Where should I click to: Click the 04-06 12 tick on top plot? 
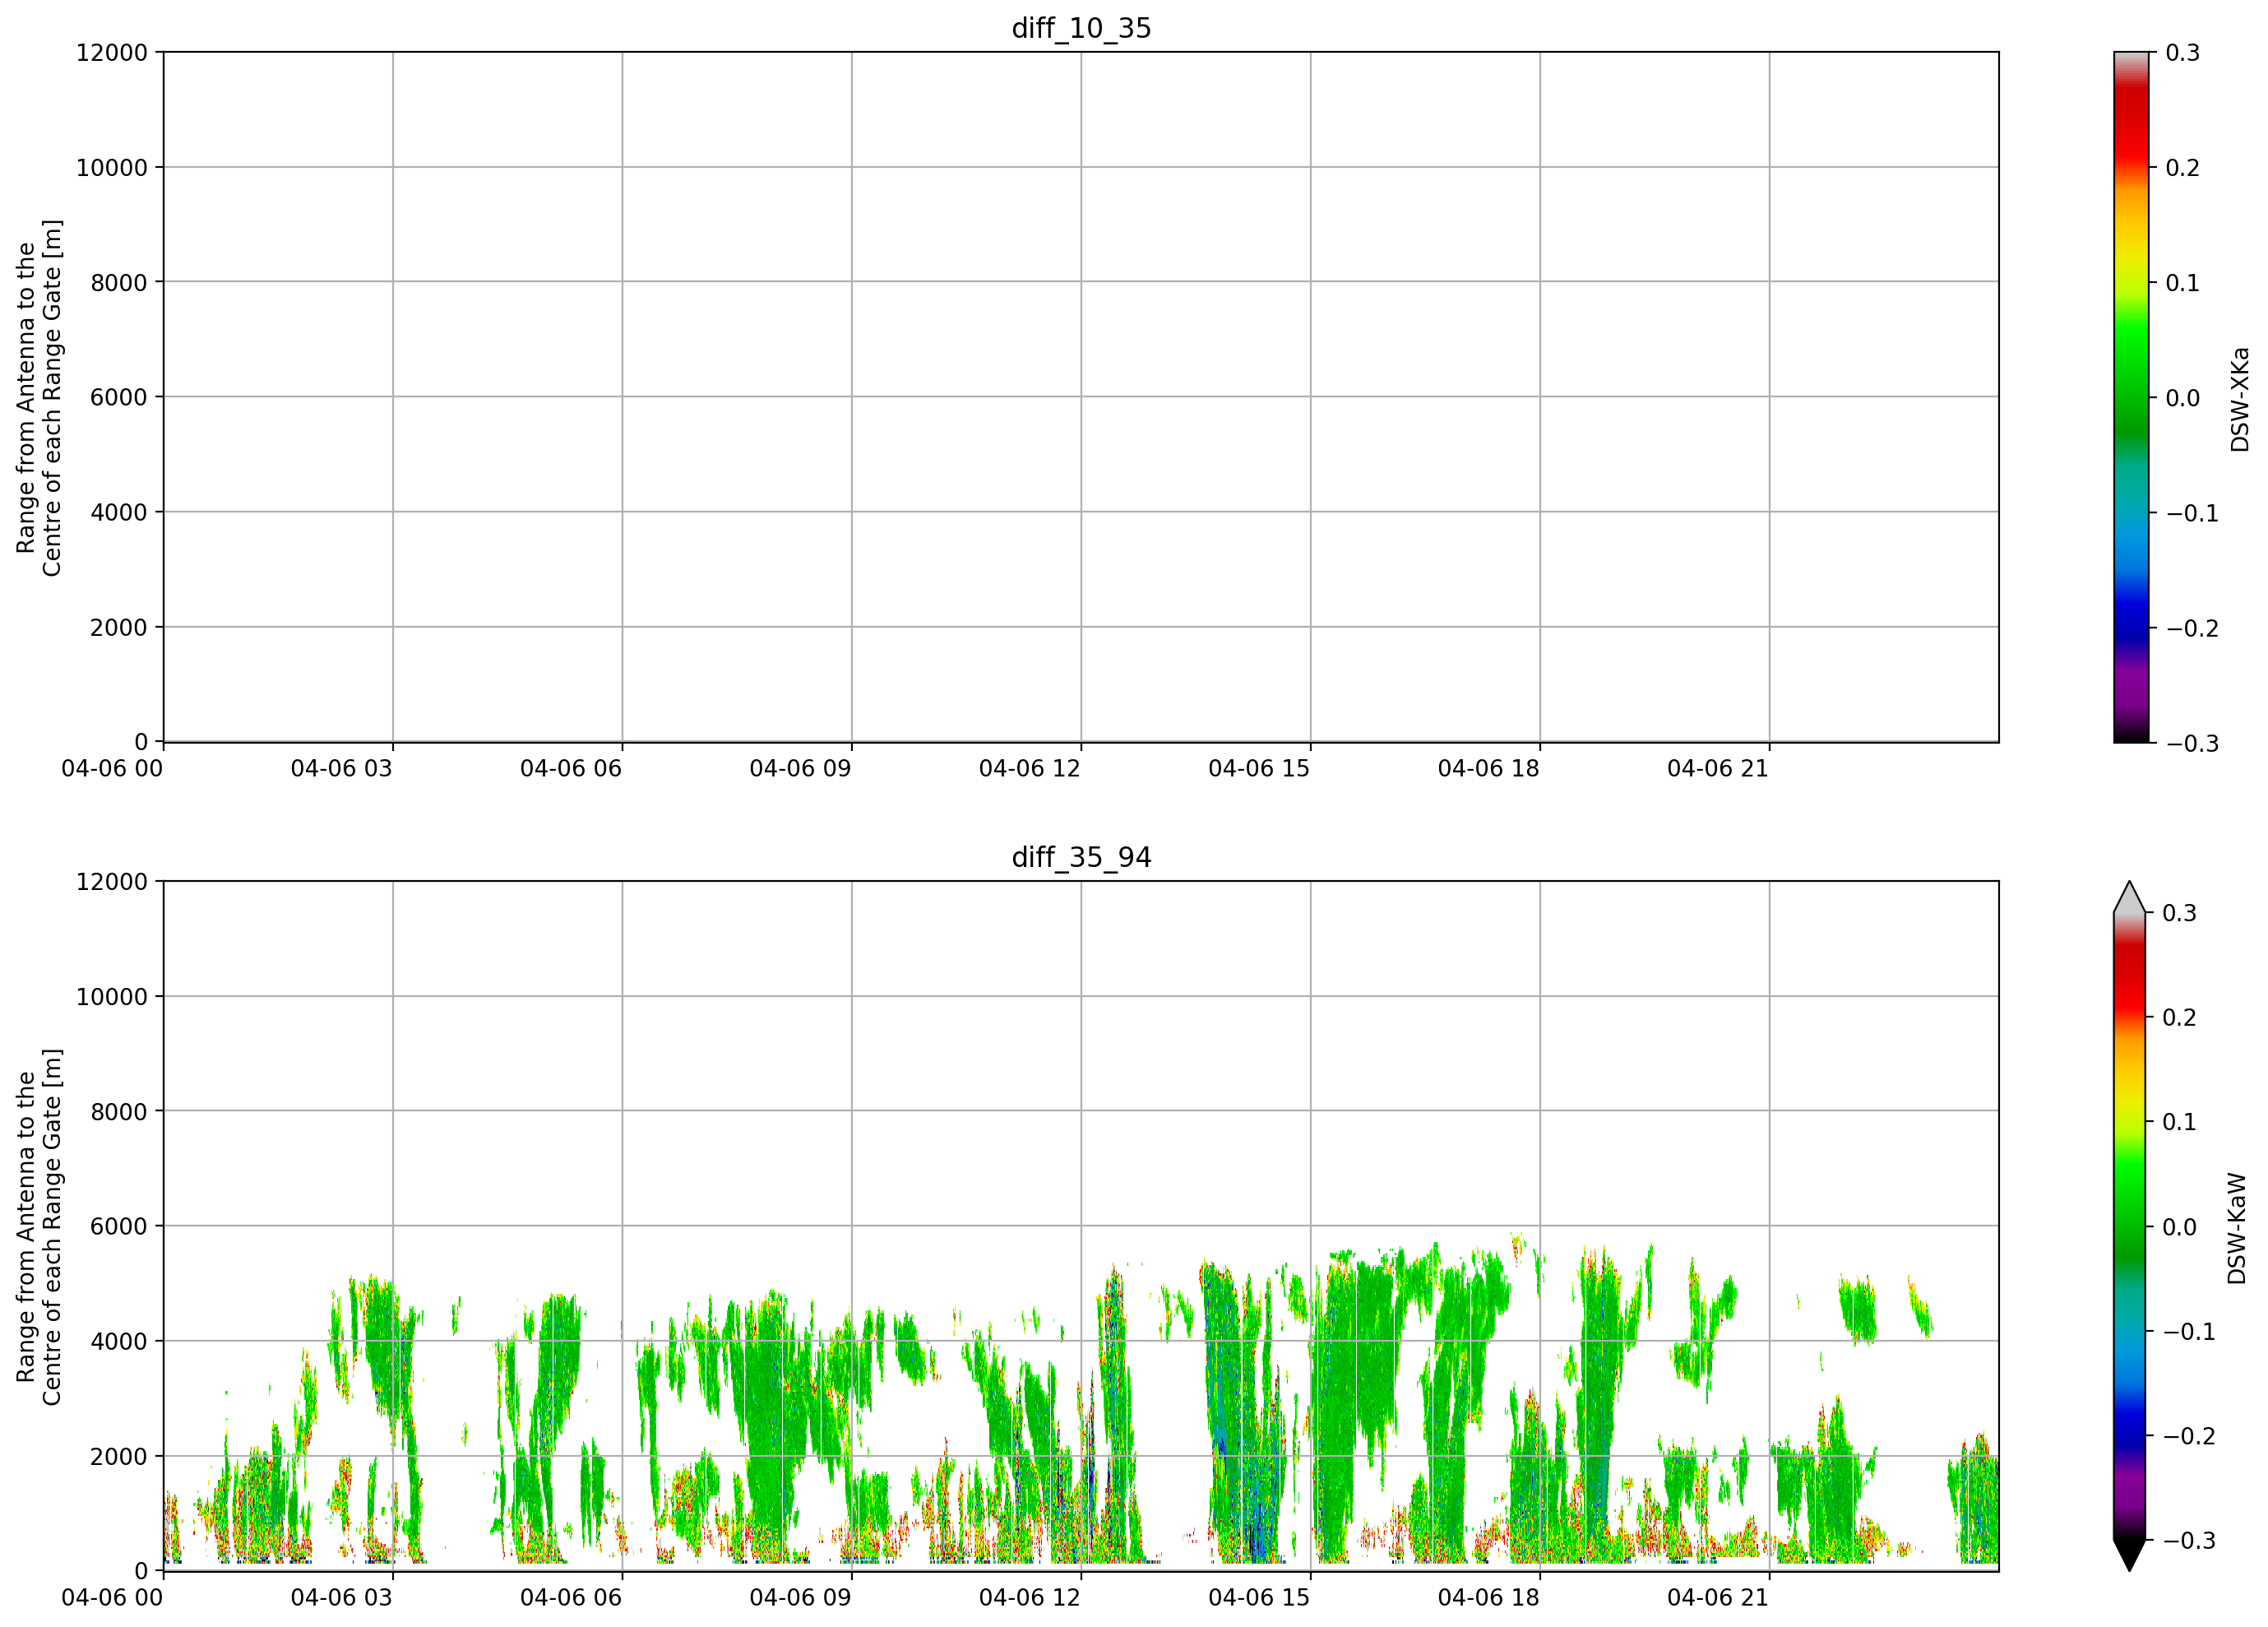1030,768
